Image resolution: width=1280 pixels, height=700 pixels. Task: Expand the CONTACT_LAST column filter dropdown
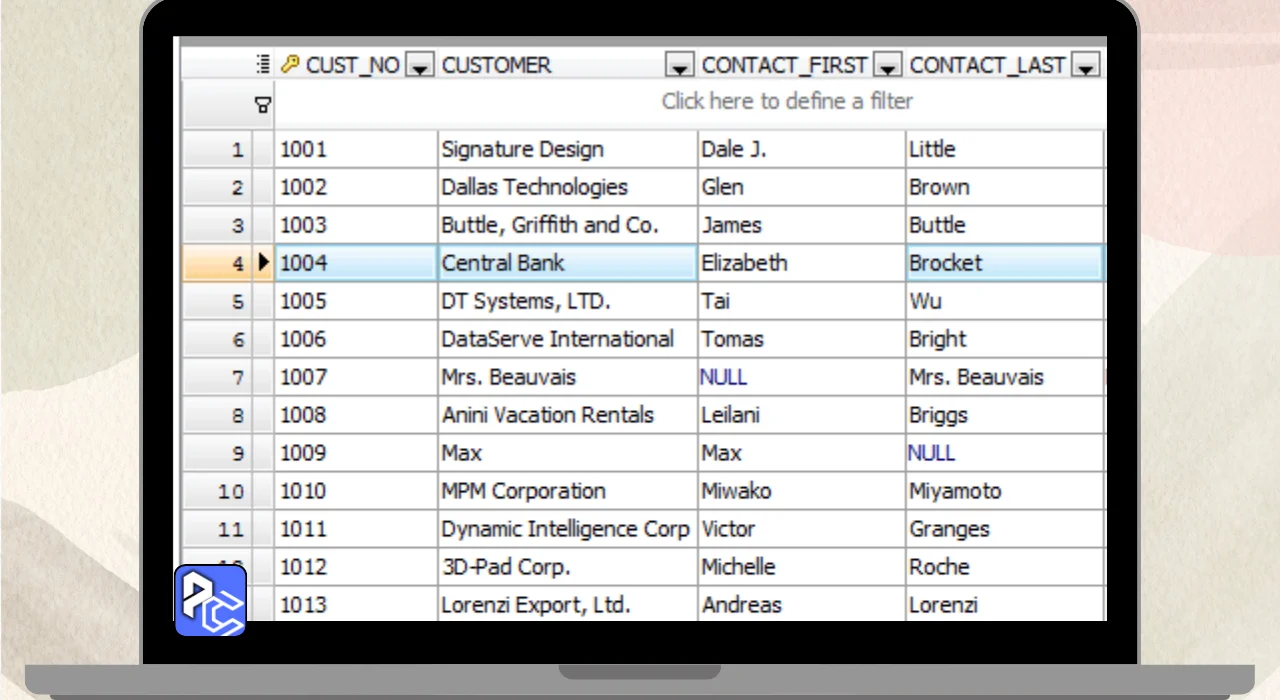pyautogui.click(x=1085, y=66)
